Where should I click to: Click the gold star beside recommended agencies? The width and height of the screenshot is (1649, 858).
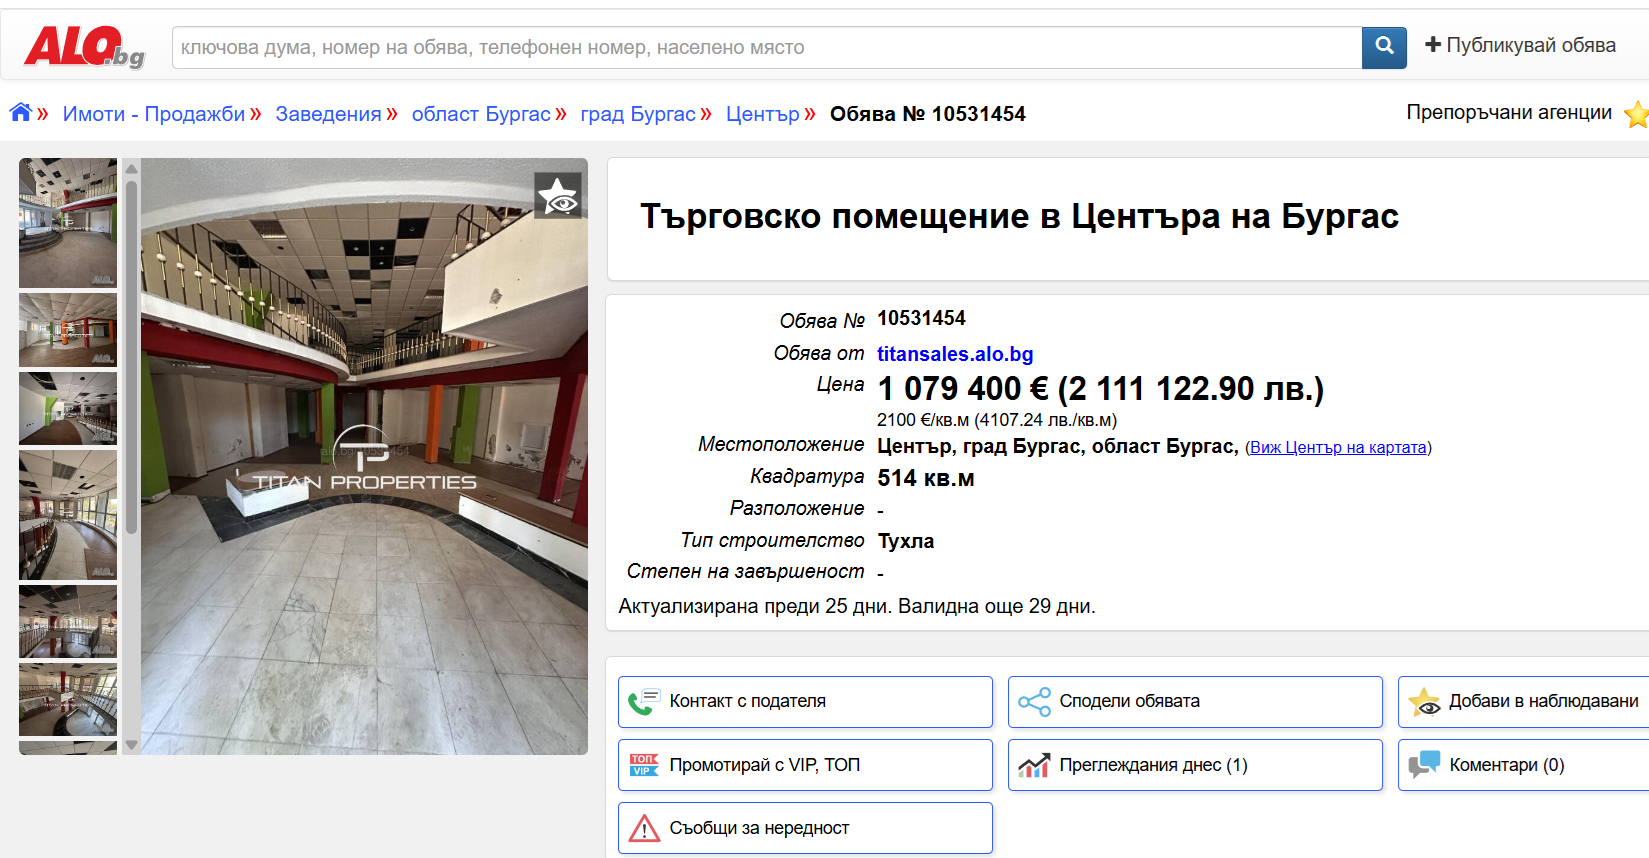[x=1636, y=114]
